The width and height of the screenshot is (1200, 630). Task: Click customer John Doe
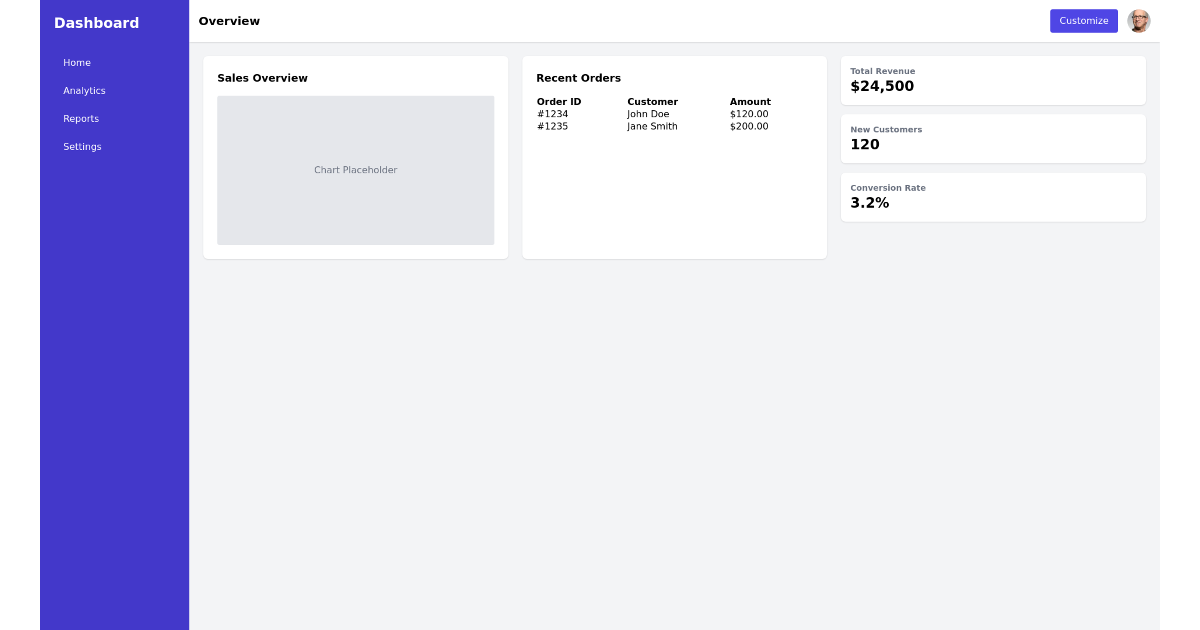coord(647,114)
